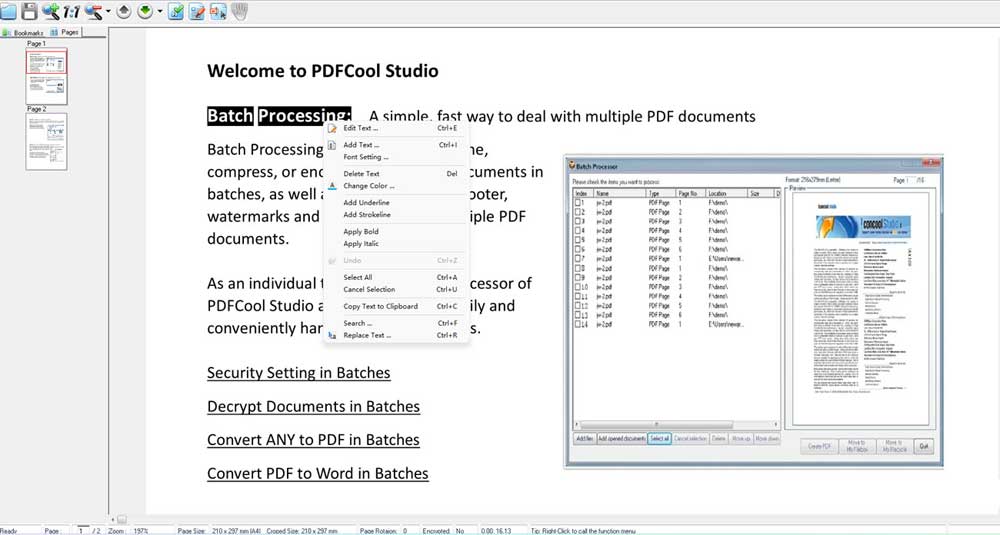Select the hand pan tool
The image size is (1000, 535).
(239, 11)
